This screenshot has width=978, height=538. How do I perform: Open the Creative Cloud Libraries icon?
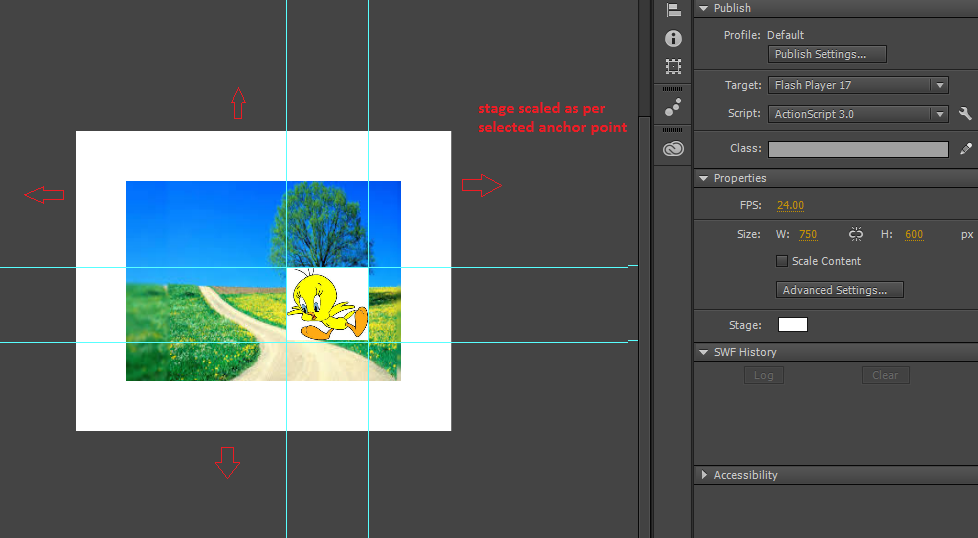click(x=673, y=148)
